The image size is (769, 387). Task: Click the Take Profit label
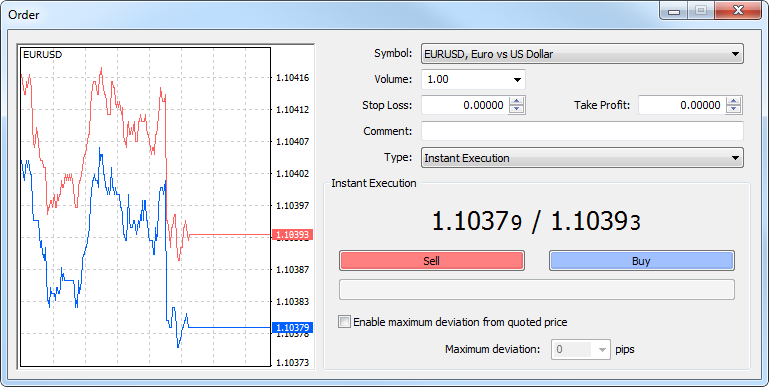point(602,105)
